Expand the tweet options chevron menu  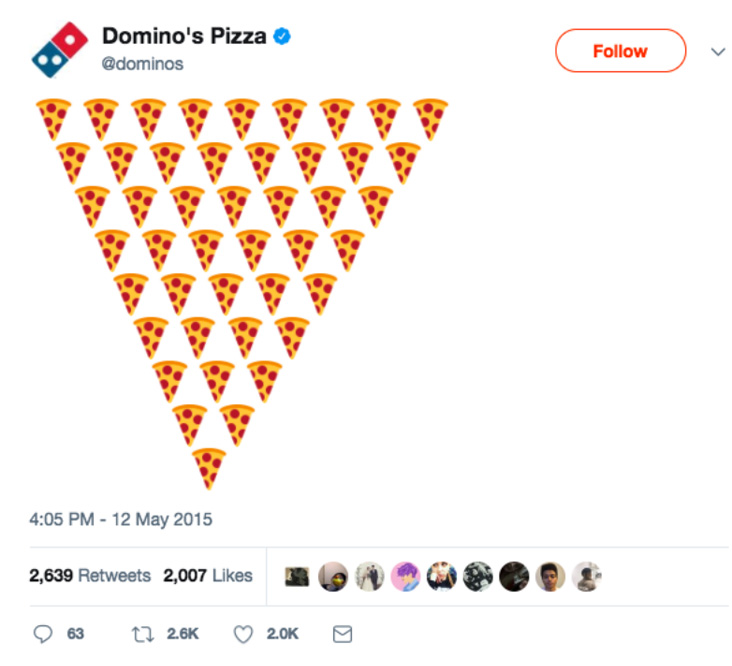717,52
